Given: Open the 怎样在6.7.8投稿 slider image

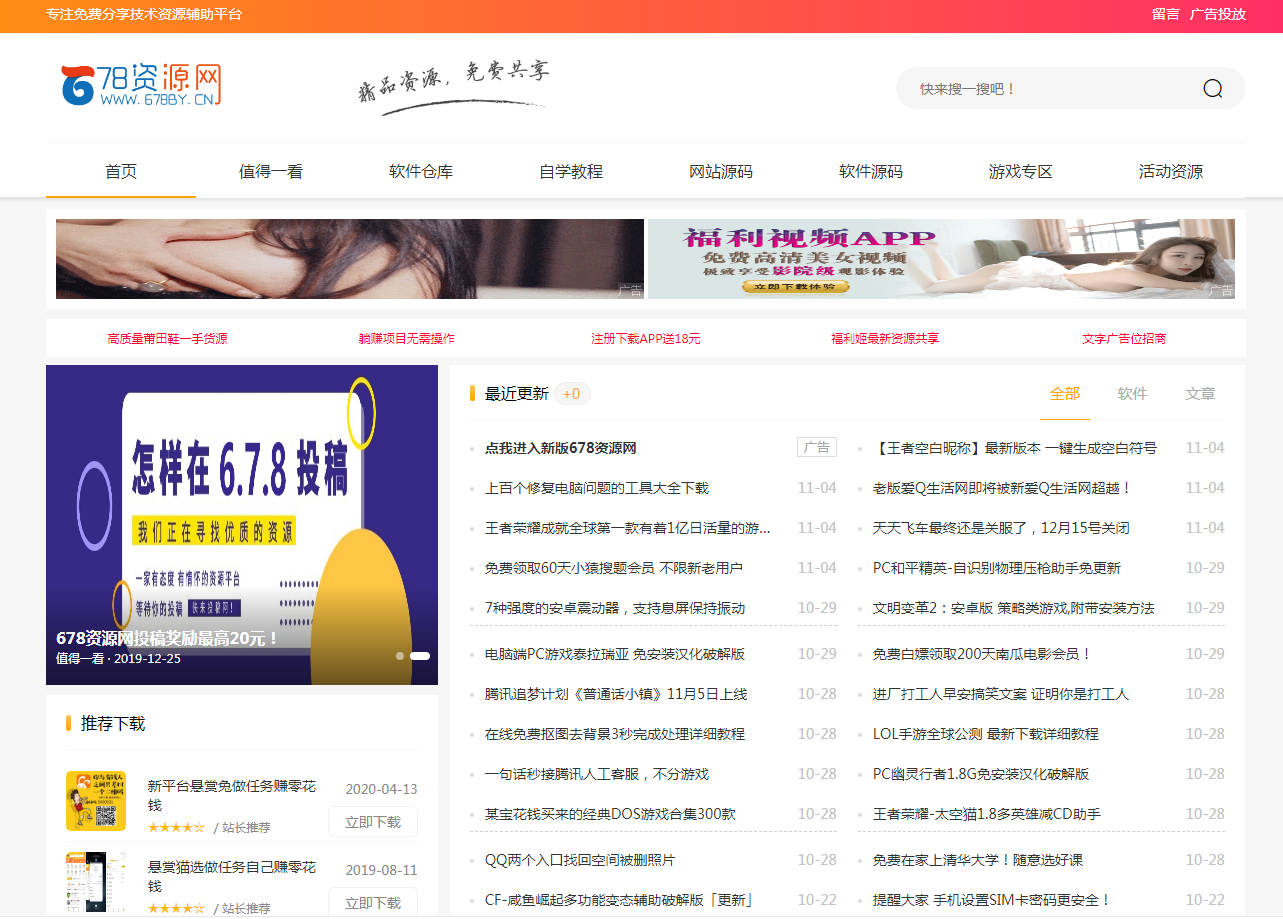Looking at the screenshot, I should (x=242, y=500).
